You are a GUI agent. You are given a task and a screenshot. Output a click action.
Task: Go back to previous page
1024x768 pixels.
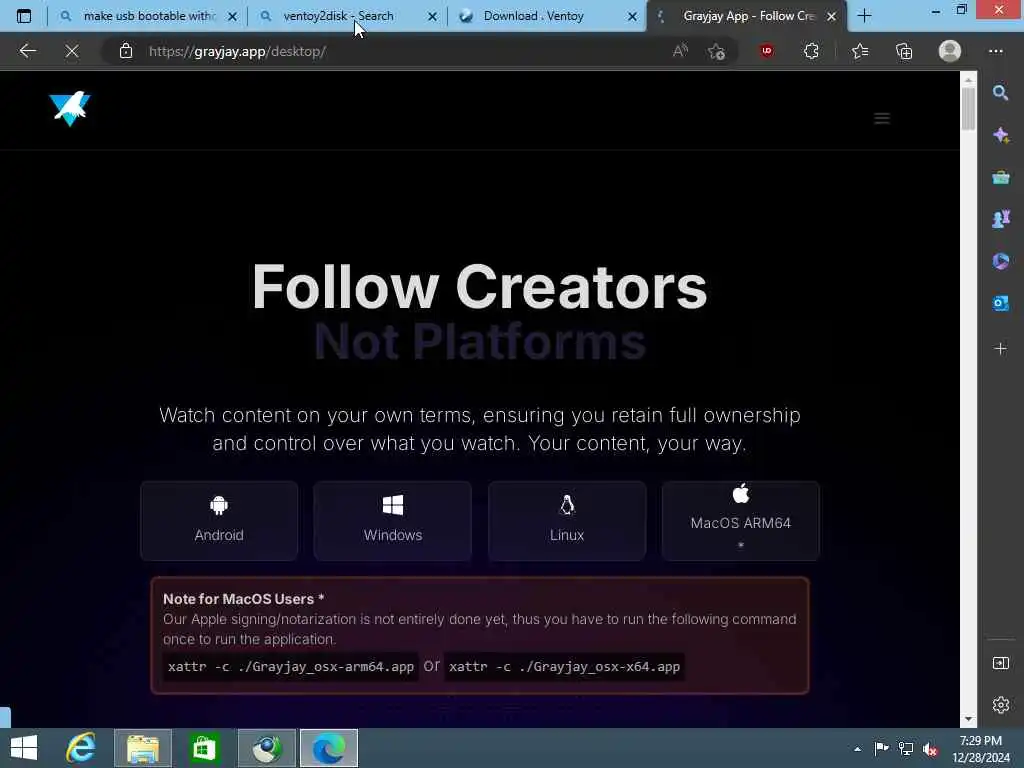(27, 51)
